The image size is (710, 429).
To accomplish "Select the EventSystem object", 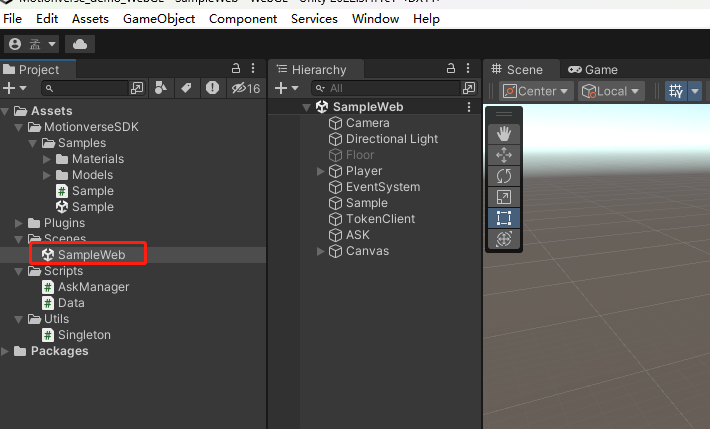I will [374, 187].
